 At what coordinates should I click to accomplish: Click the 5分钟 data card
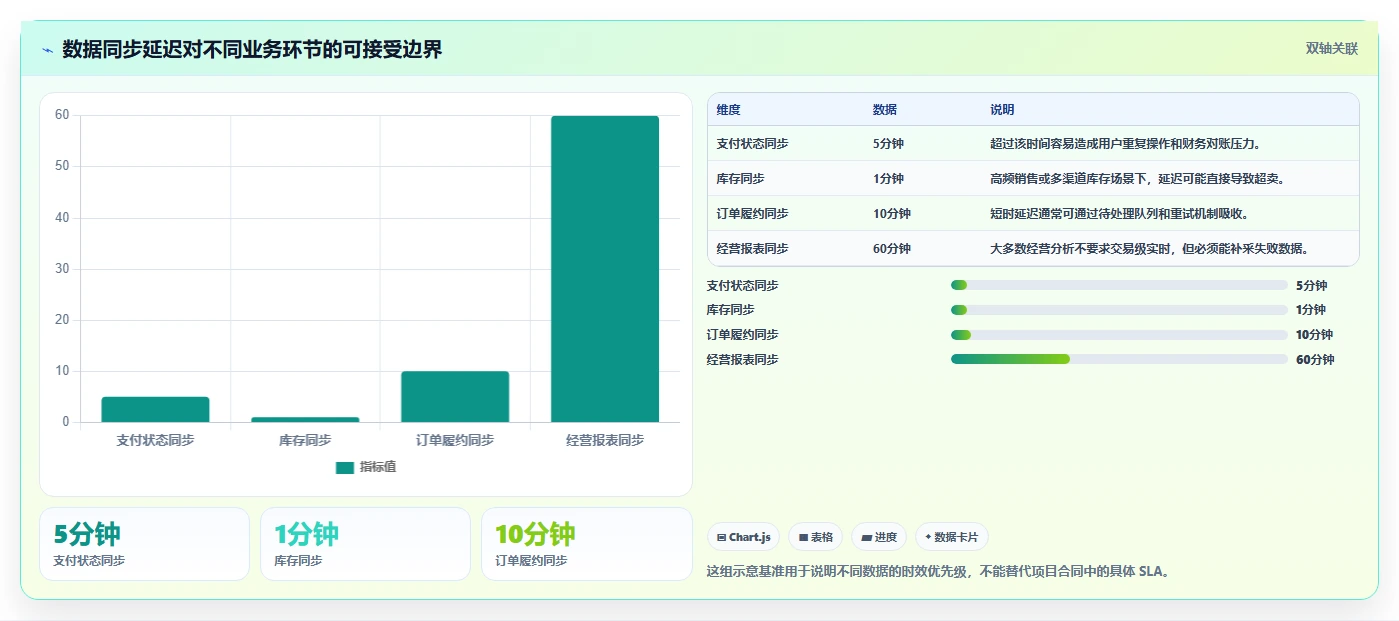point(144,544)
